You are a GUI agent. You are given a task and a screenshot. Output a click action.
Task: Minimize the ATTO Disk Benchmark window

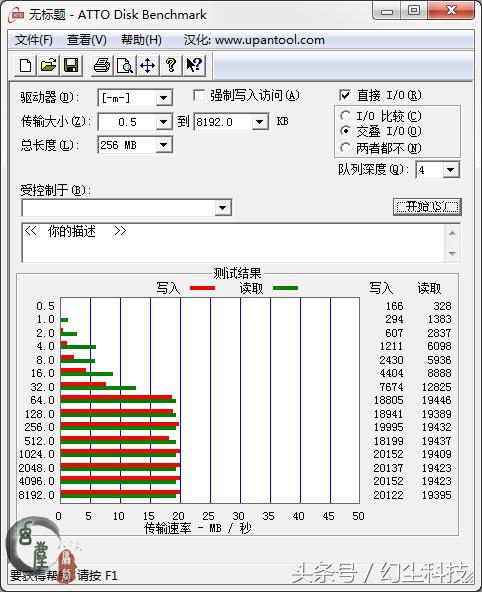coord(387,11)
